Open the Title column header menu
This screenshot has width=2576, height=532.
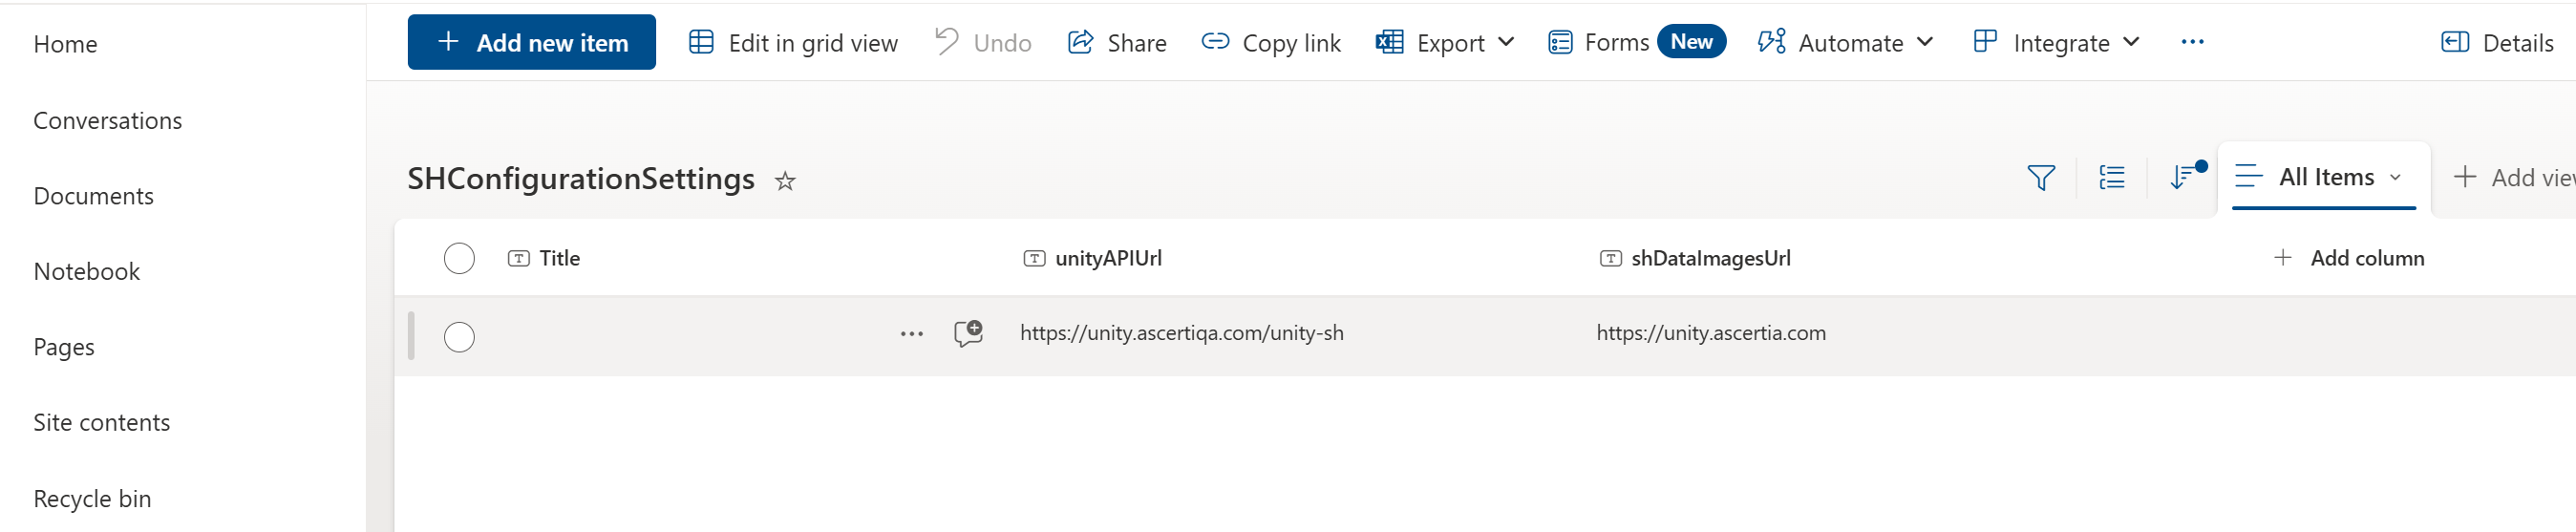[544, 258]
